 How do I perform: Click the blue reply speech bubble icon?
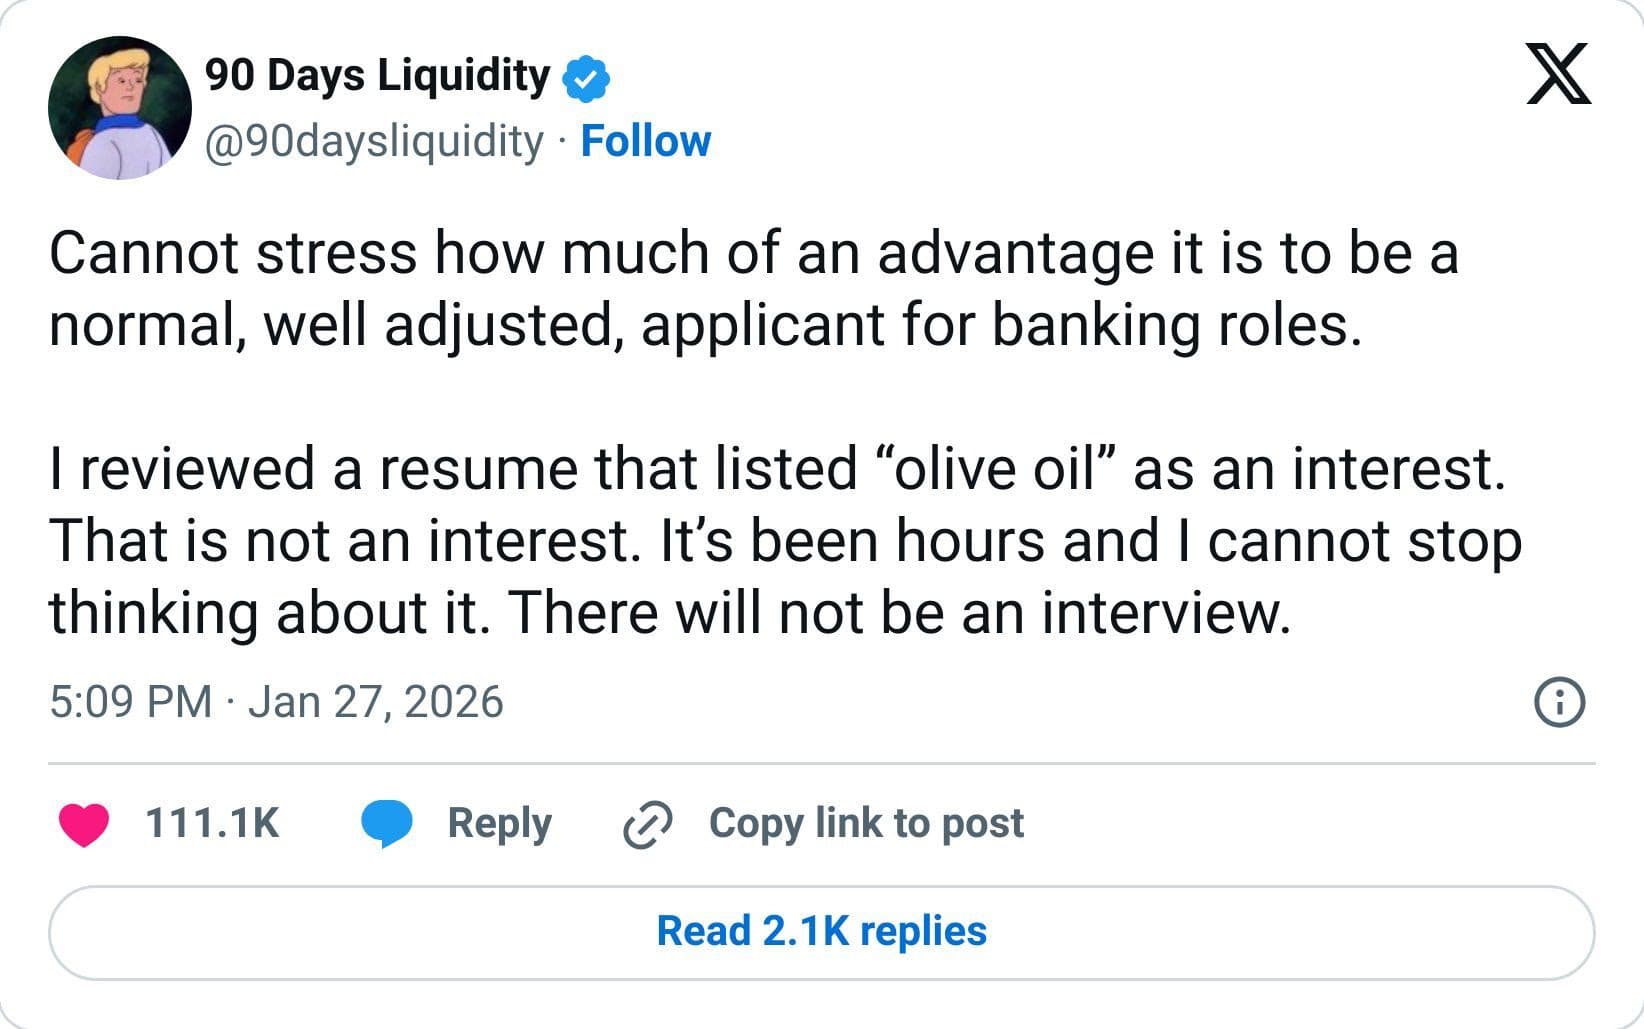[x=387, y=824]
